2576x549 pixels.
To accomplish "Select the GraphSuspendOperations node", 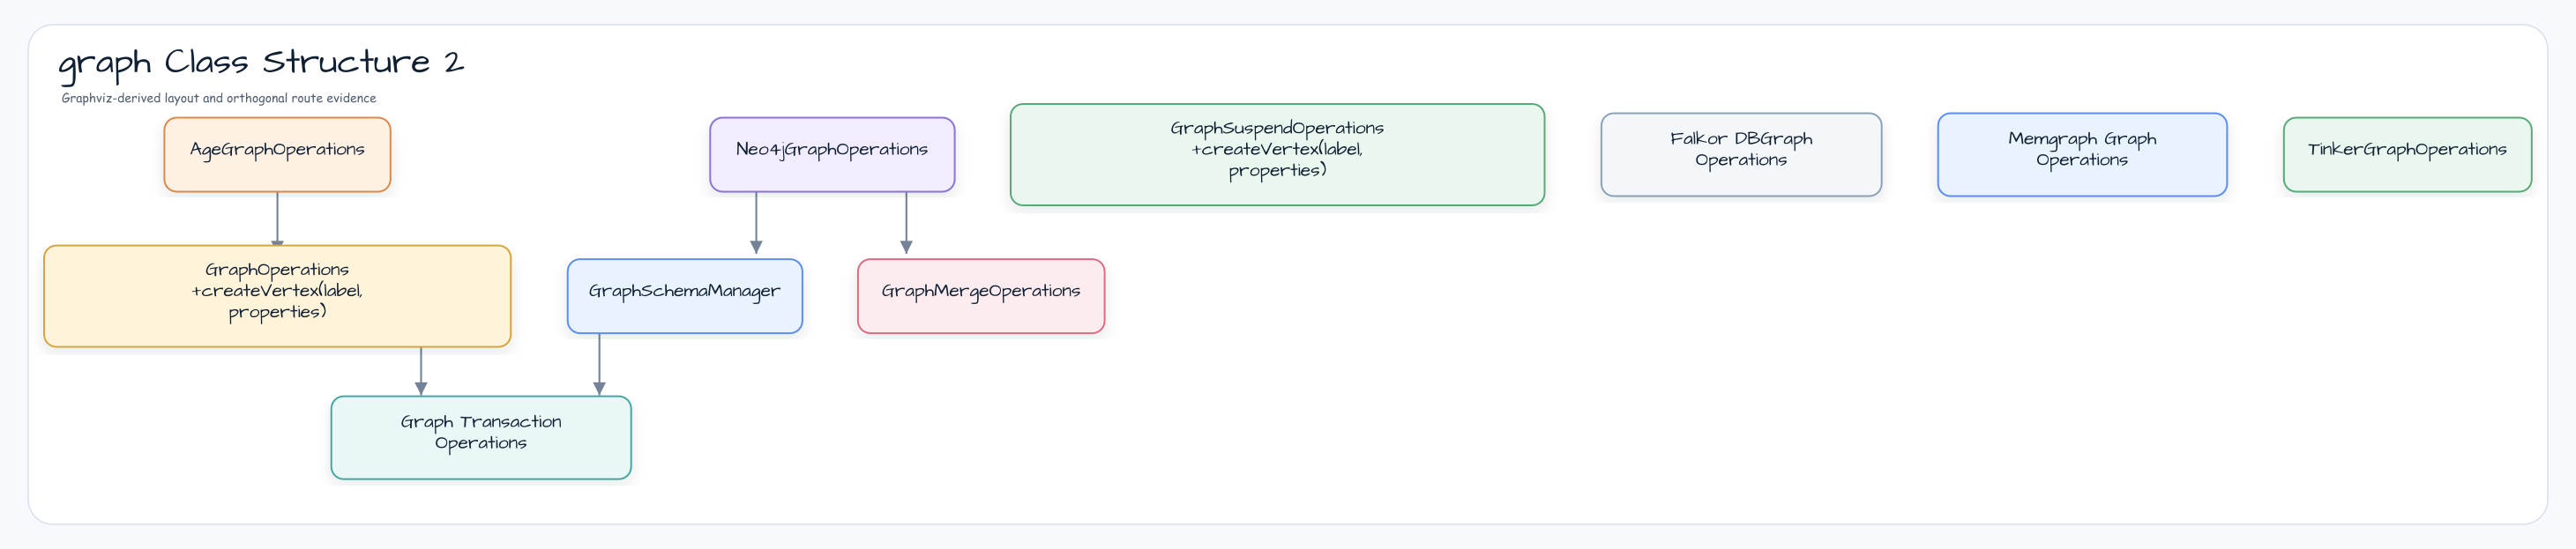I will point(1277,154).
